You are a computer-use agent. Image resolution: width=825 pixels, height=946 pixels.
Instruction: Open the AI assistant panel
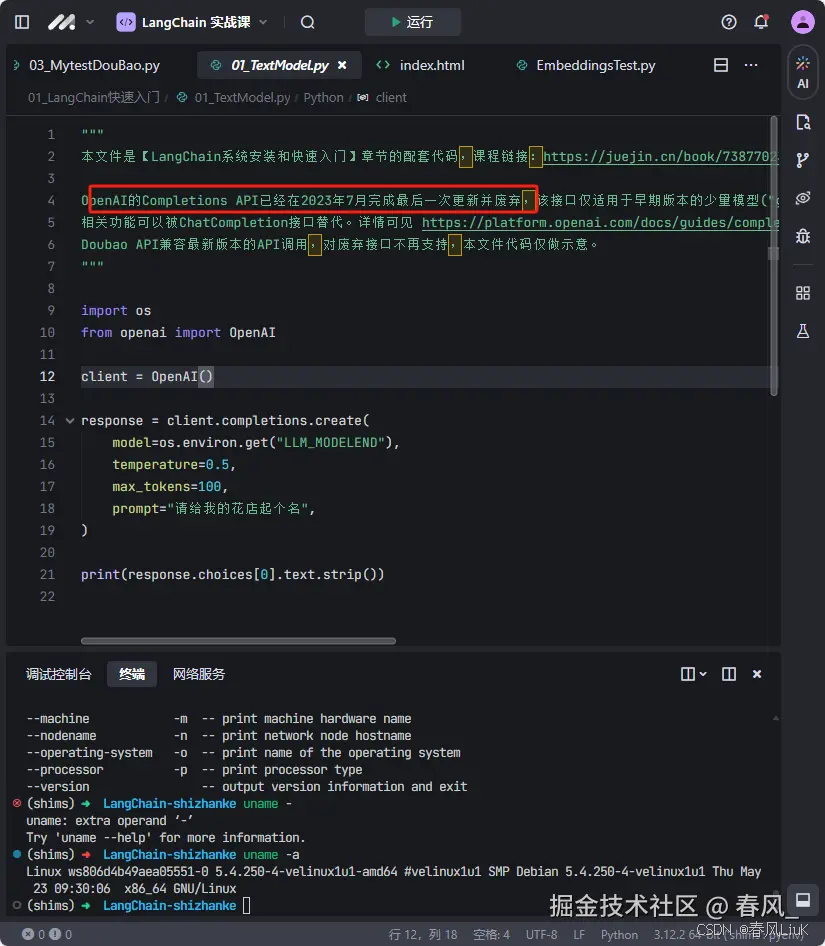pos(802,72)
